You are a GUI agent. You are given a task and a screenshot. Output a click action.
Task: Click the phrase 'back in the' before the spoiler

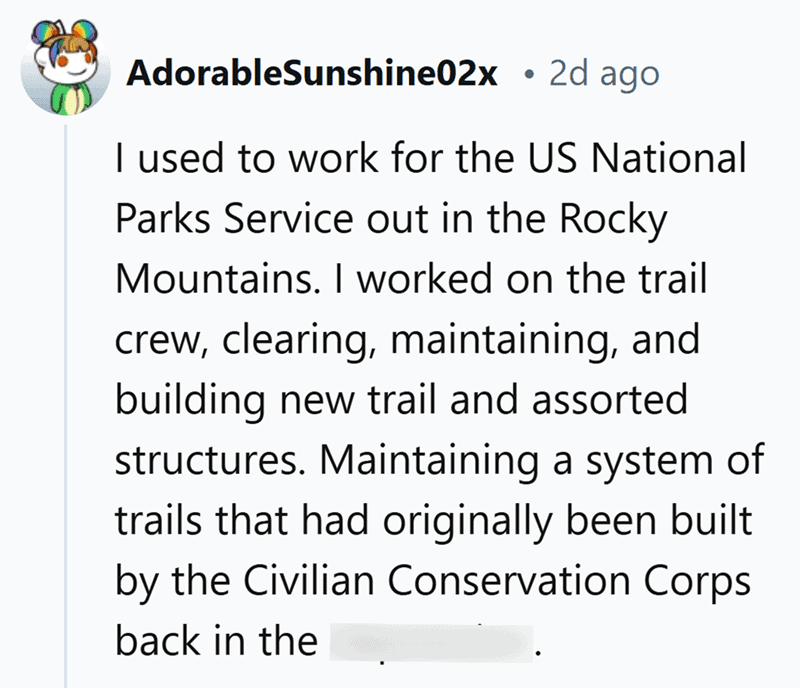tap(216, 641)
